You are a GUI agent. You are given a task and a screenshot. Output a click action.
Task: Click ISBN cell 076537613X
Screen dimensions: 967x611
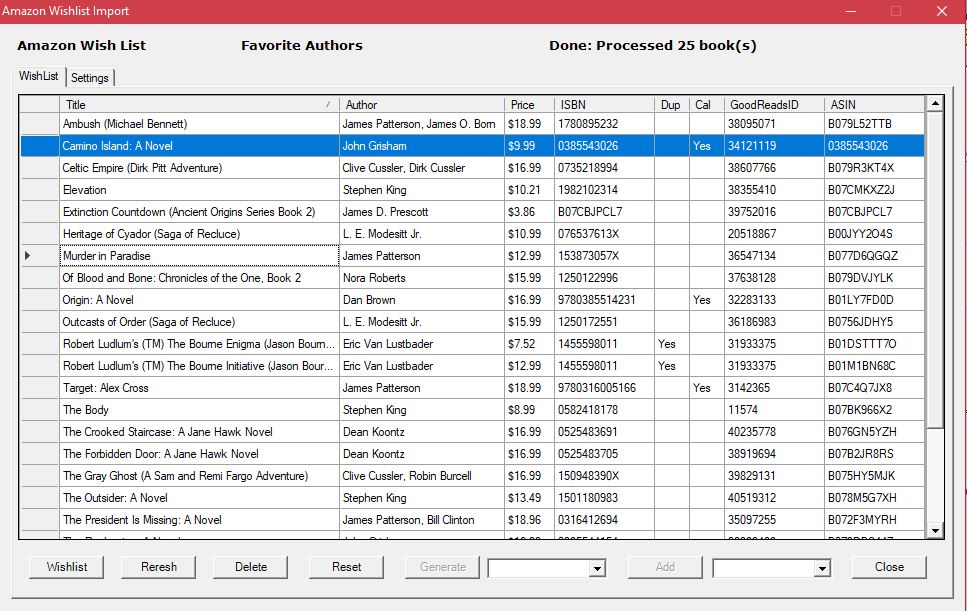[x=604, y=234]
